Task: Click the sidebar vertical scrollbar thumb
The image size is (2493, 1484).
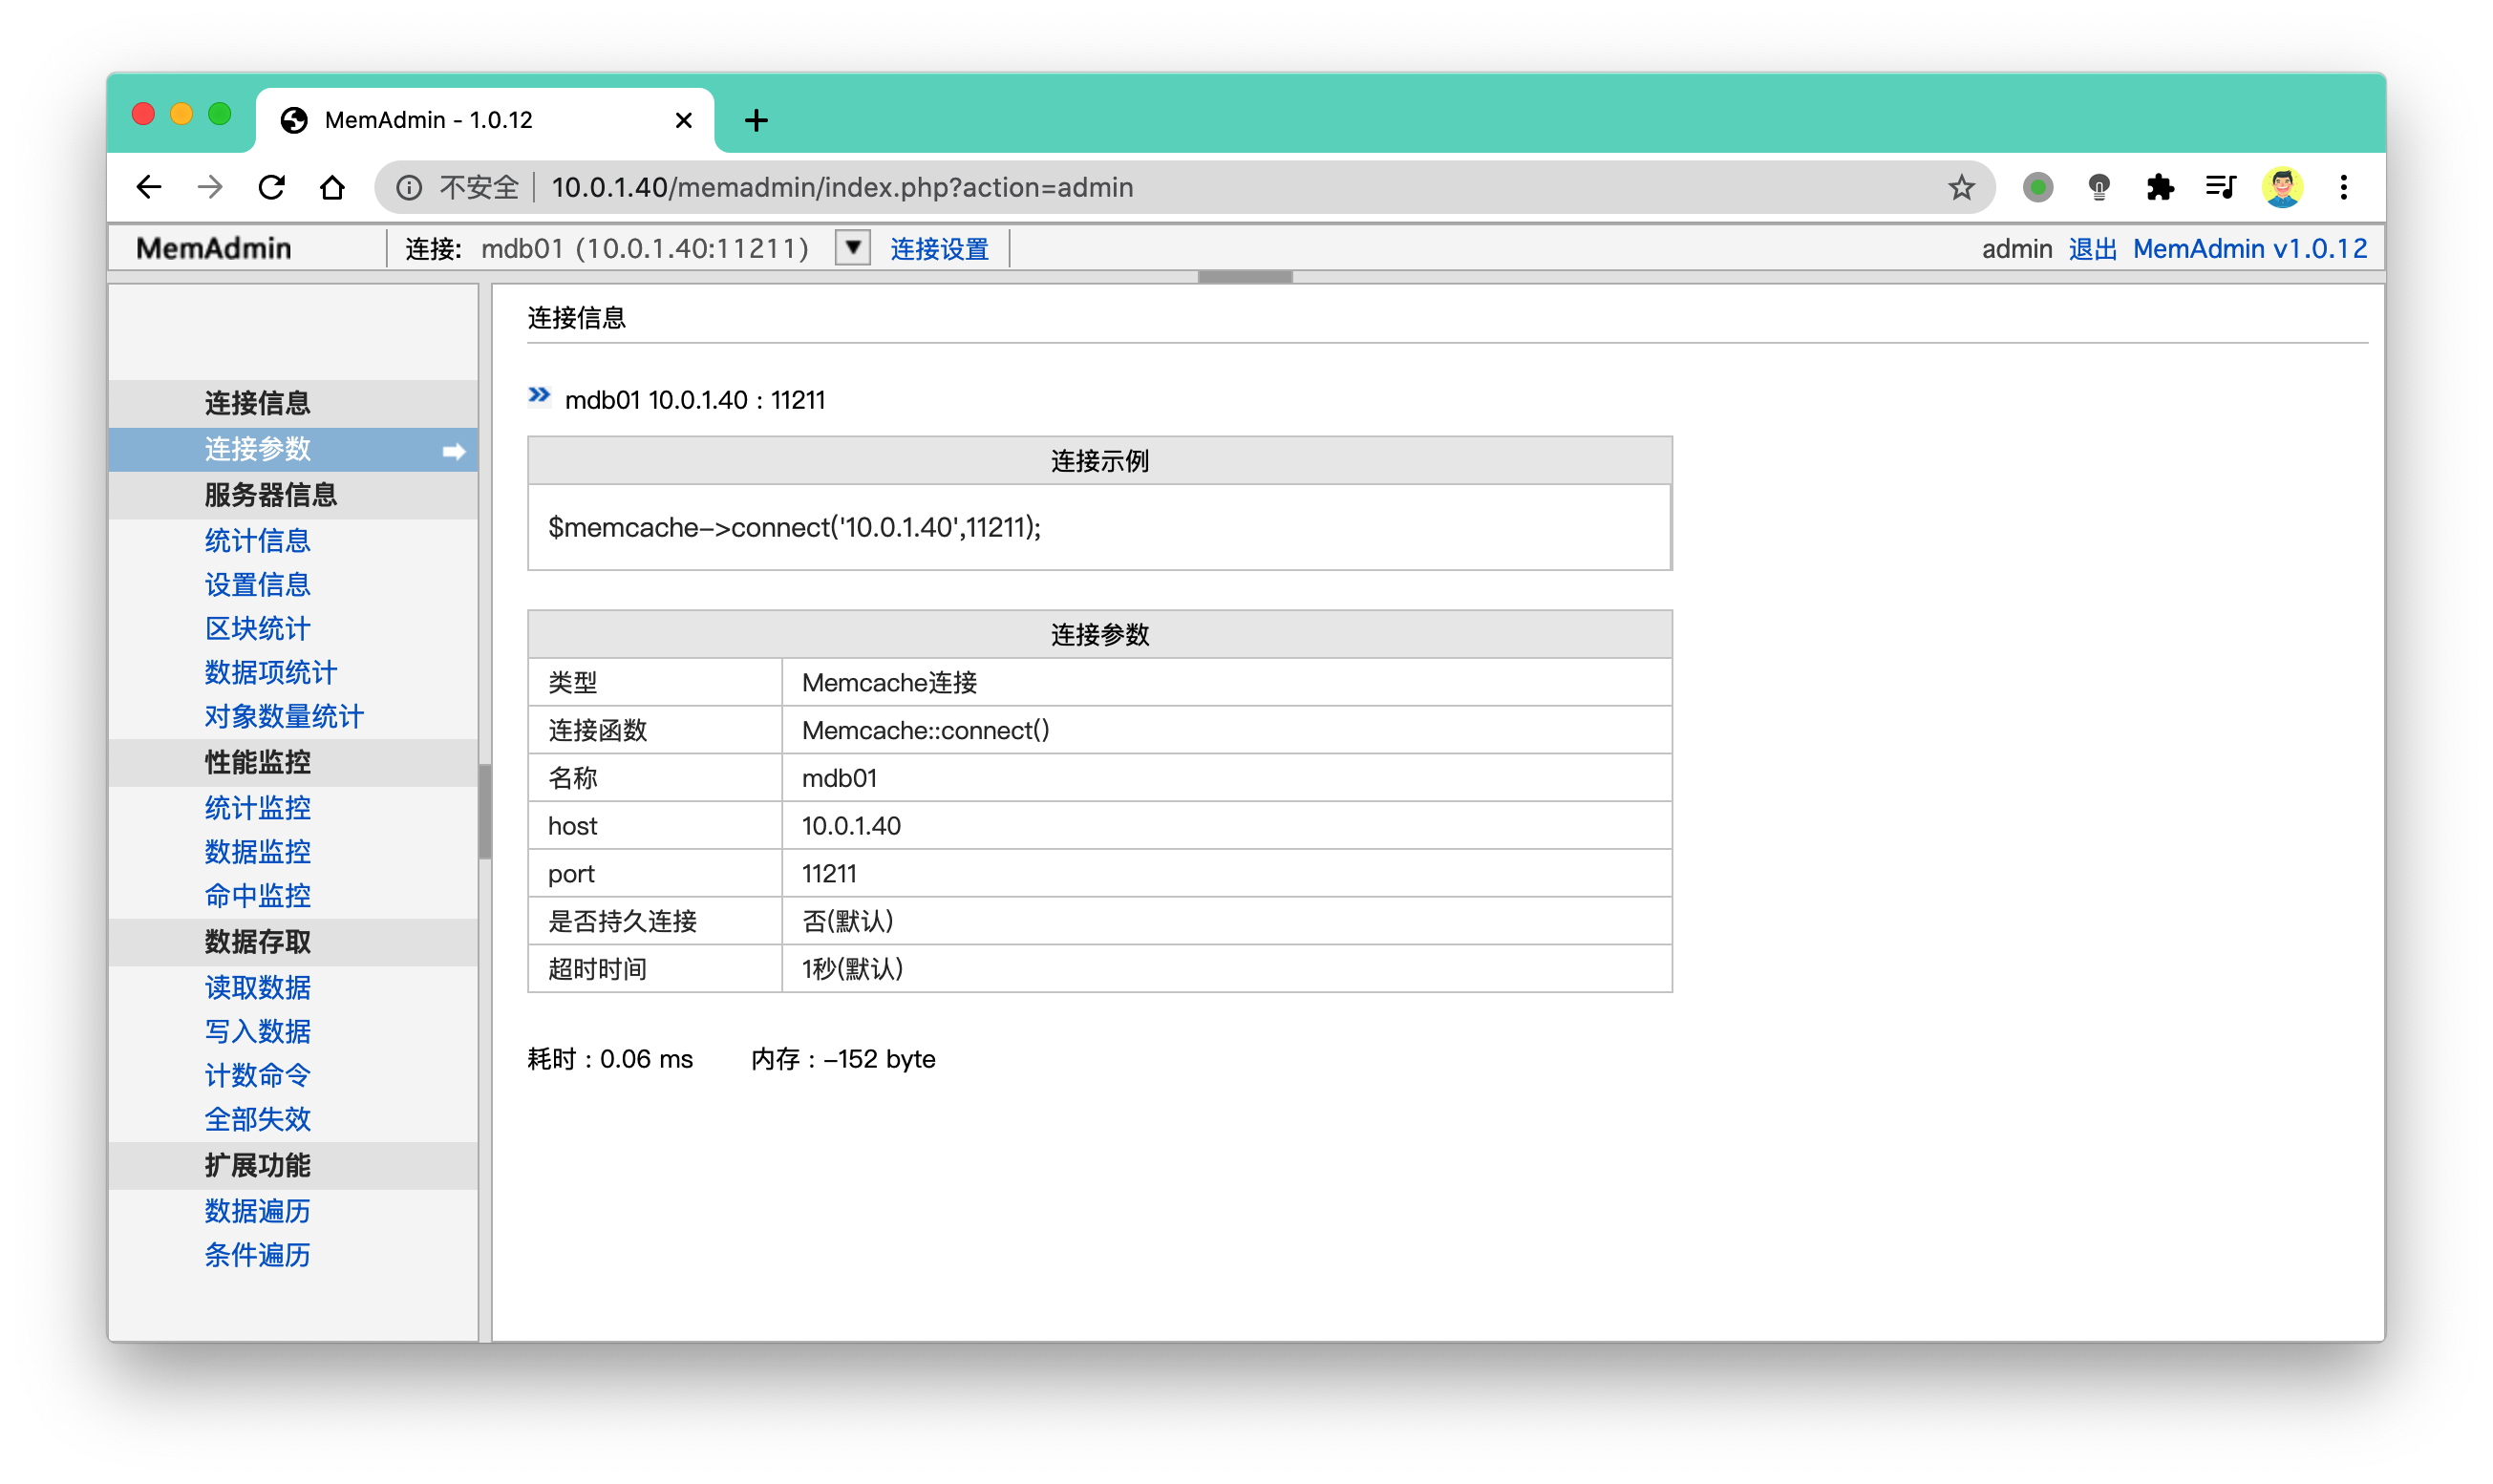Action: (485, 811)
